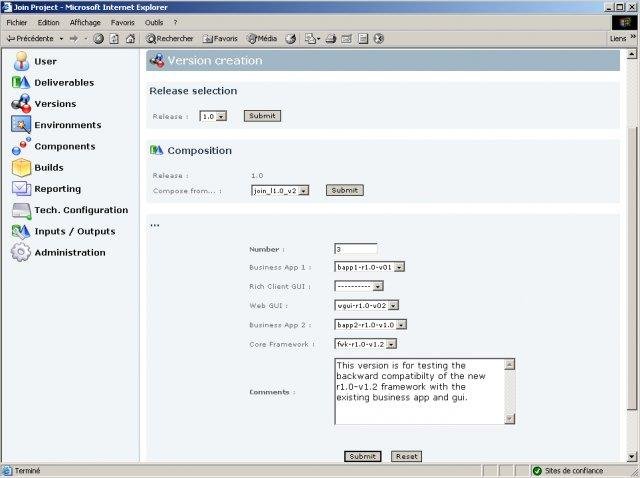Screen dimensions: 640x478
Task: Open the Deliverables section icon
Action: coord(21,82)
